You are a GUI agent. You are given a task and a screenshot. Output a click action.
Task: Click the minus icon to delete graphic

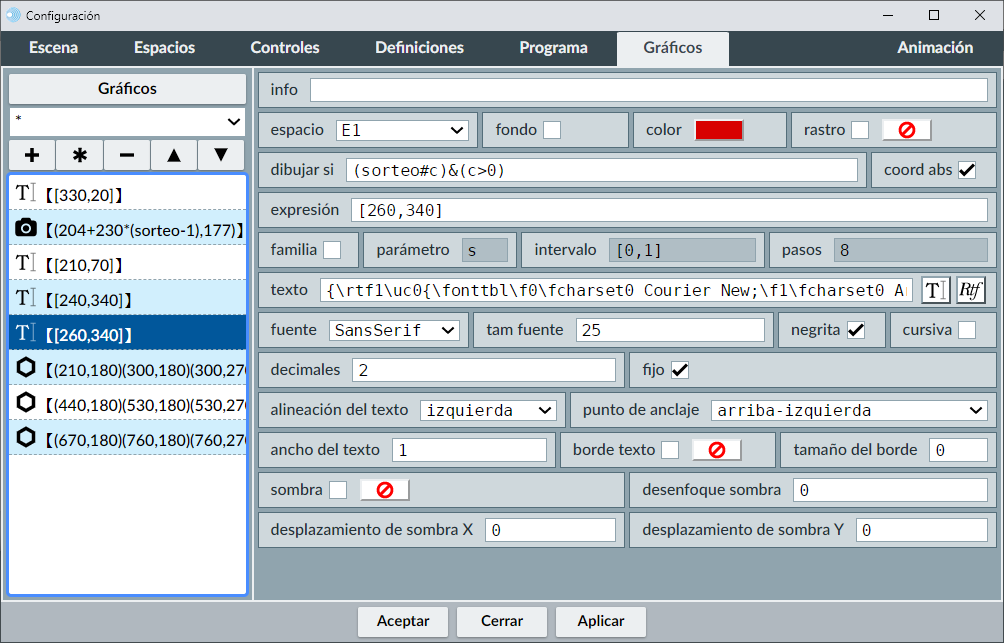[x=127, y=155]
